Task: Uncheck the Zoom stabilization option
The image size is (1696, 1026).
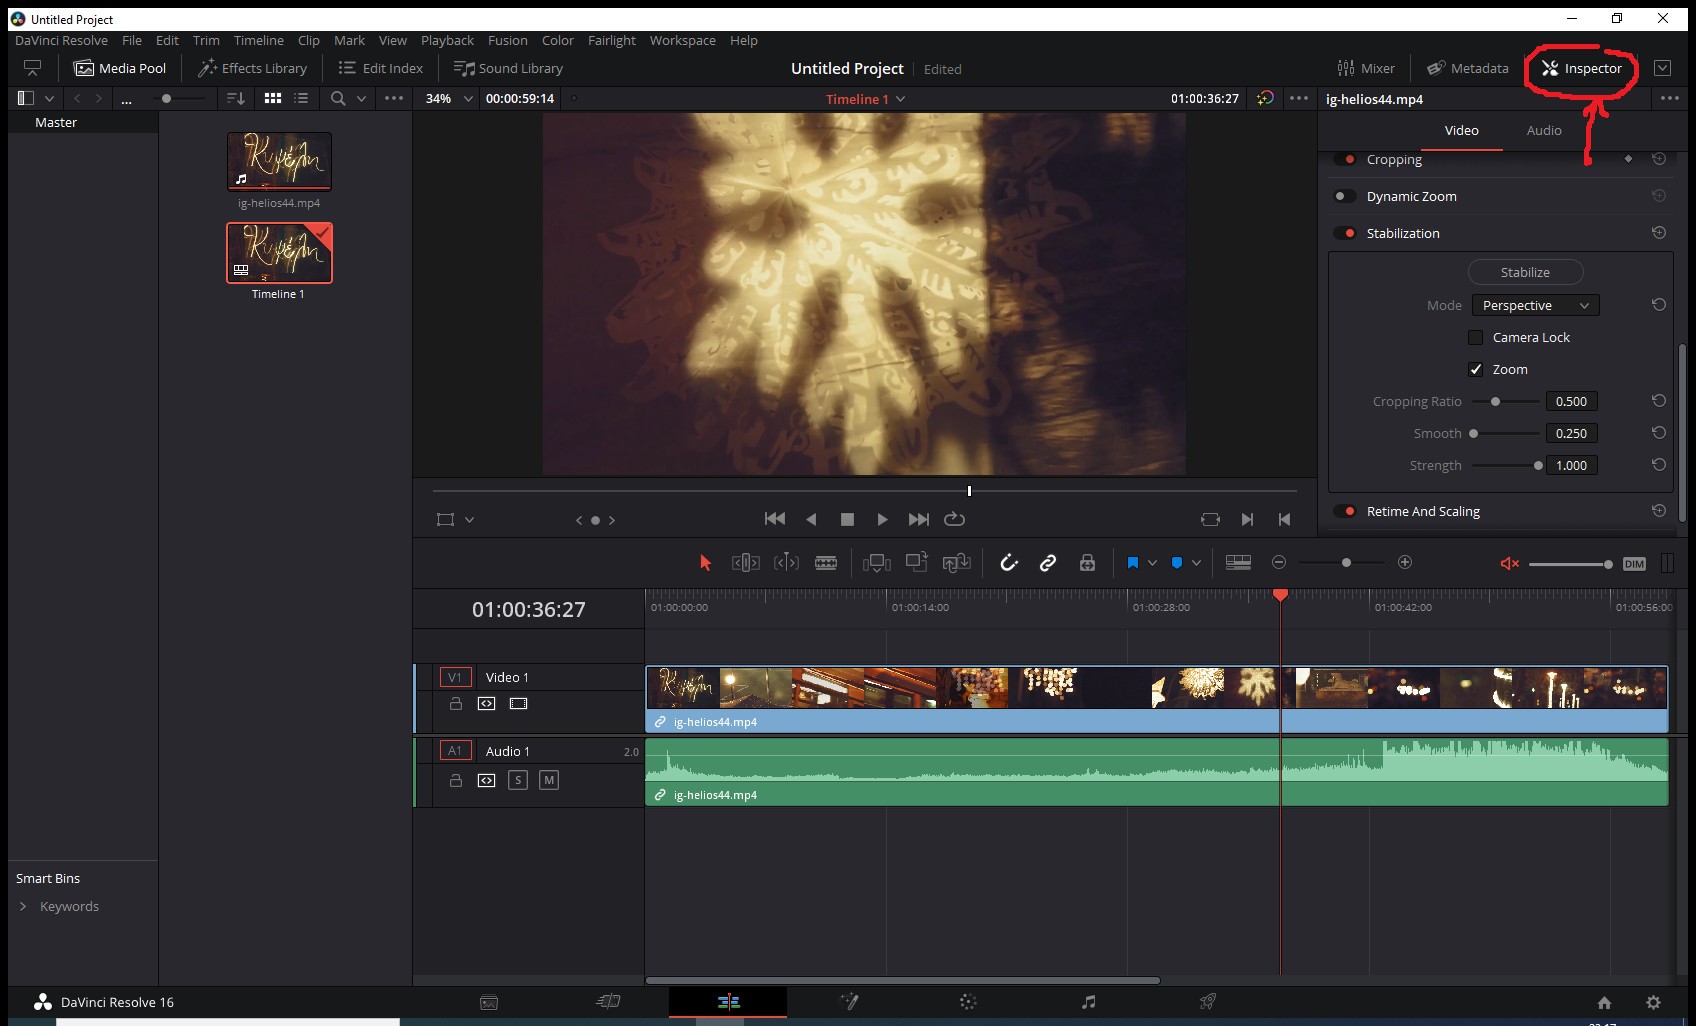Action: click(1476, 369)
